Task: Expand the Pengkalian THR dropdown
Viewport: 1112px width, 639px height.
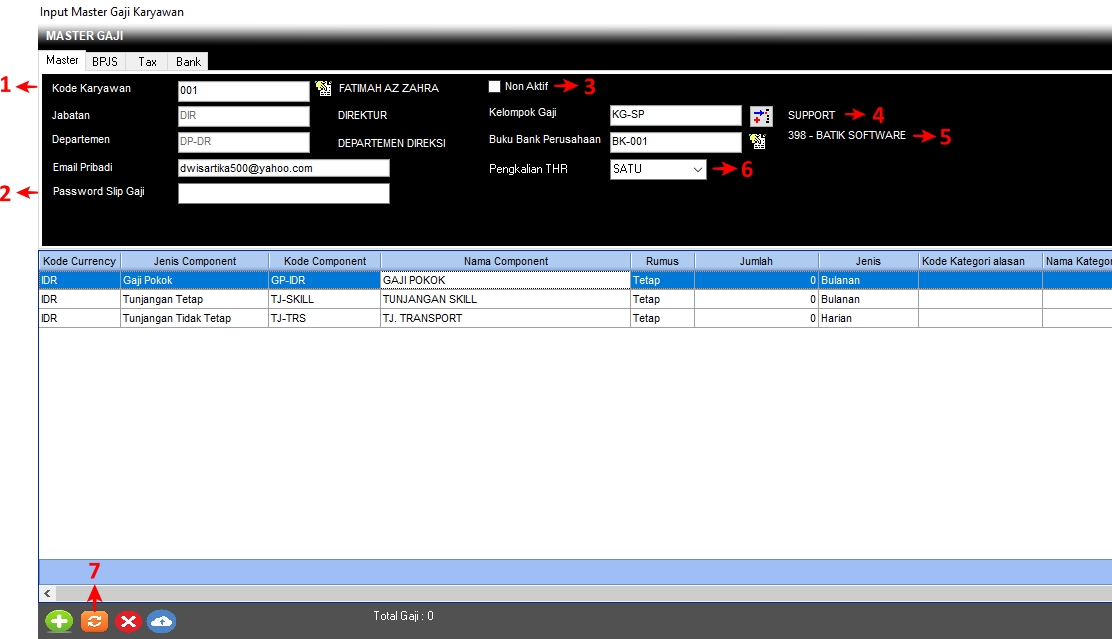Action: (697, 170)
